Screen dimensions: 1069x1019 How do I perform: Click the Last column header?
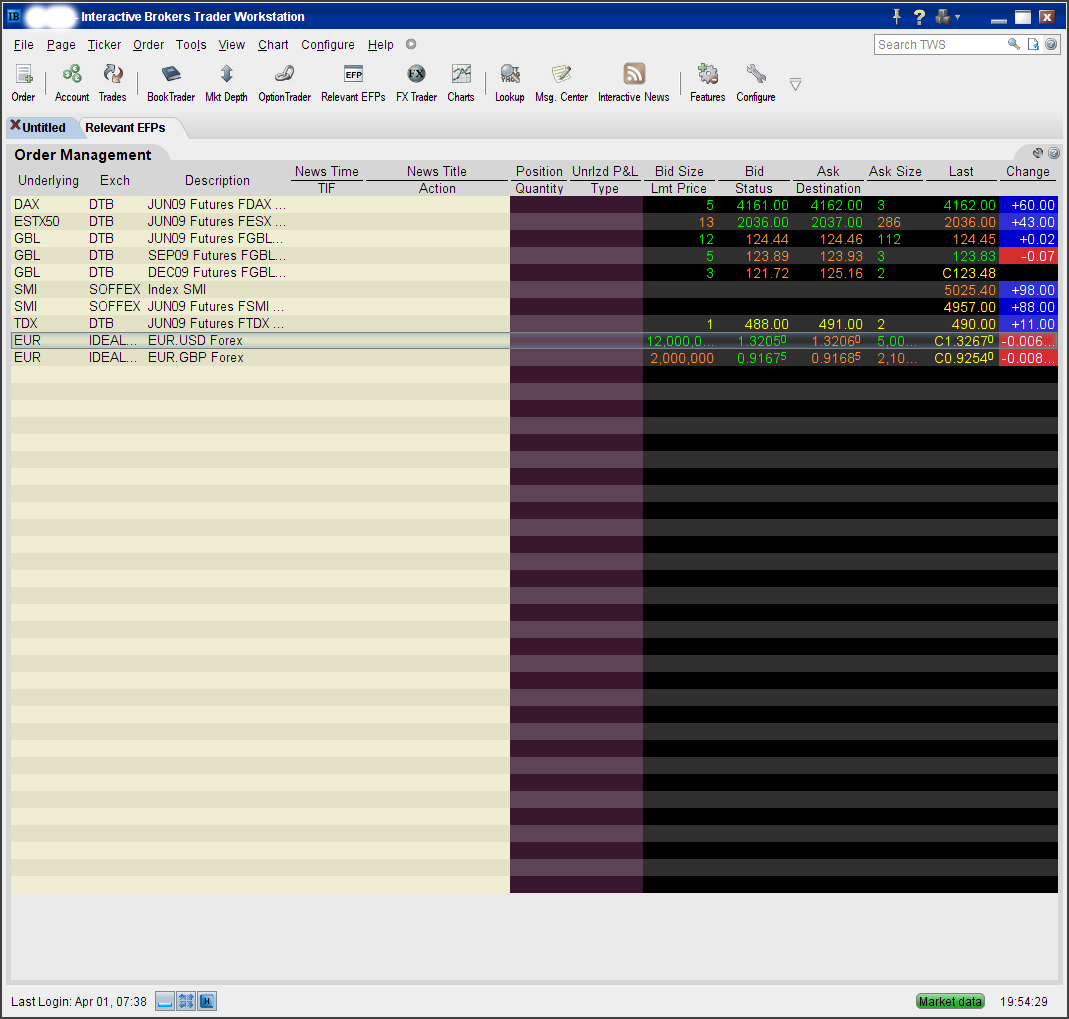pyautogui.click(x=961, y=171)
